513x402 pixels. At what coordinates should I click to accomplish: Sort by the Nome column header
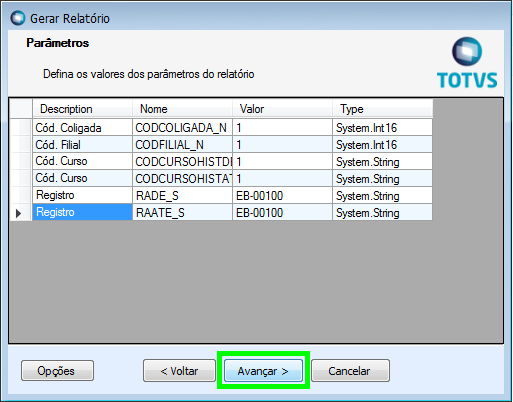(182, 109)
